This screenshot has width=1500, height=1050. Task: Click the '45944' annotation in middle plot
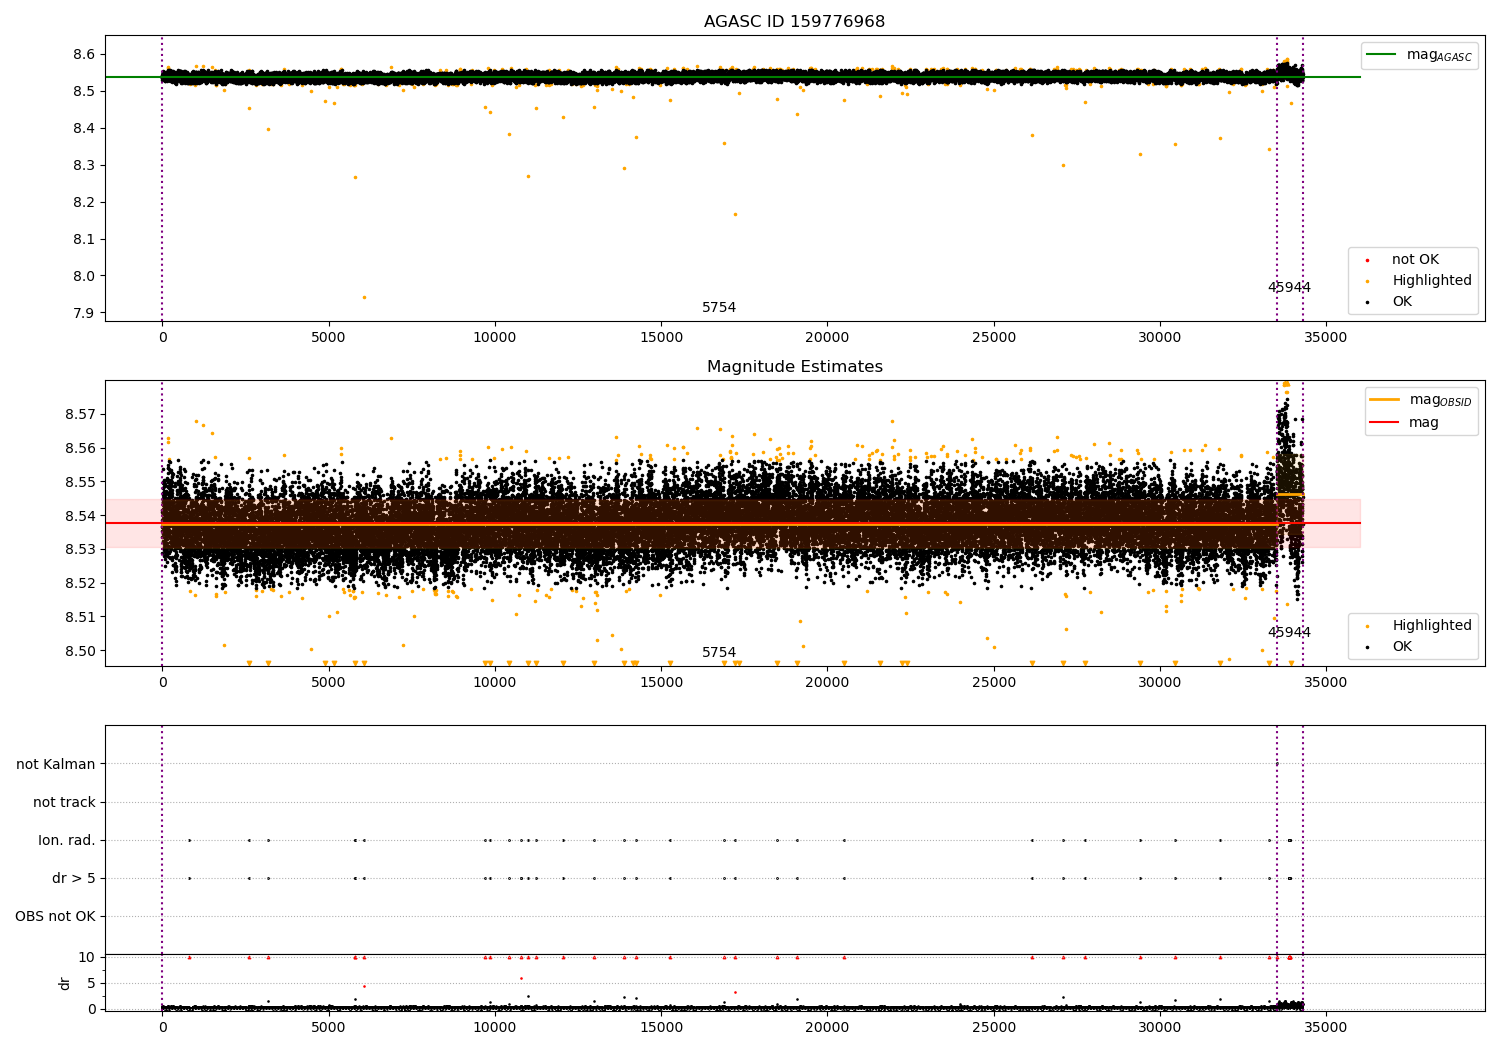tap(1289, 633)
